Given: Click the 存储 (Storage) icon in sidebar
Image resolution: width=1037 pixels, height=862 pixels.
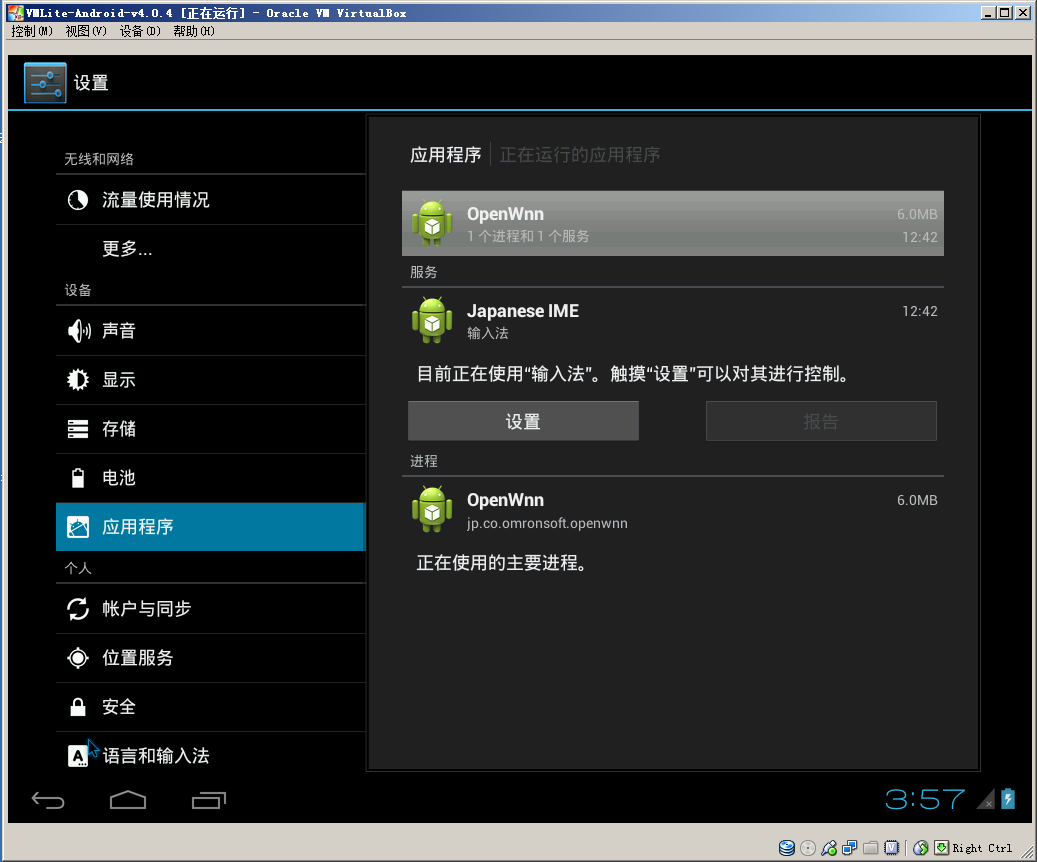Looking at the screenshot, I should (78, 429).
